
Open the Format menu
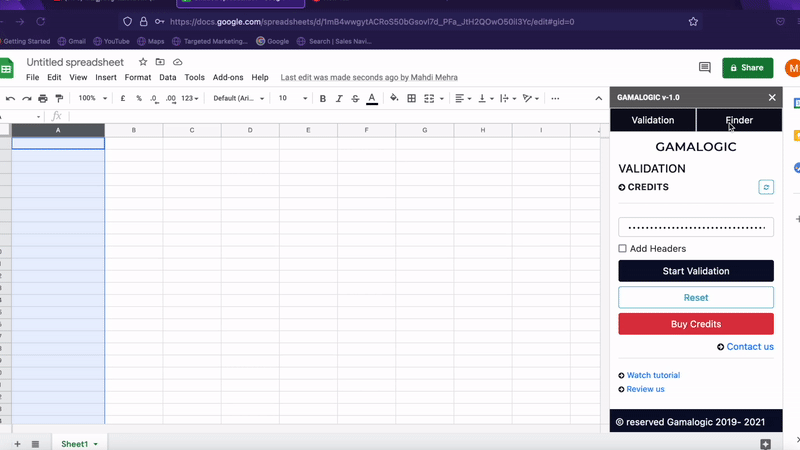pos(138,78)
